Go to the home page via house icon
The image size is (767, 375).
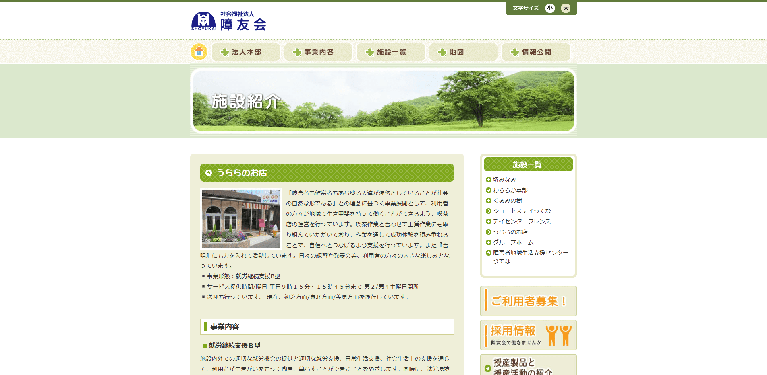(199, 52)
